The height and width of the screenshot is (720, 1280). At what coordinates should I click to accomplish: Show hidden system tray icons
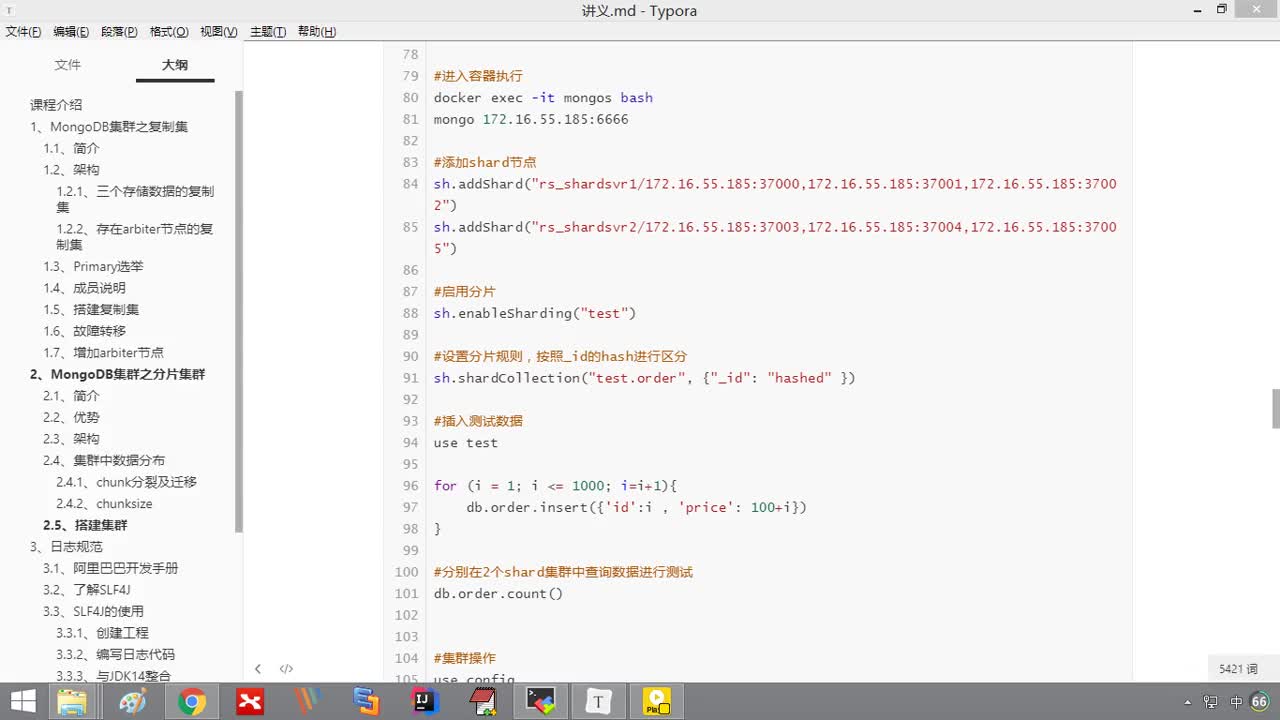click(x=1188, y=702)
